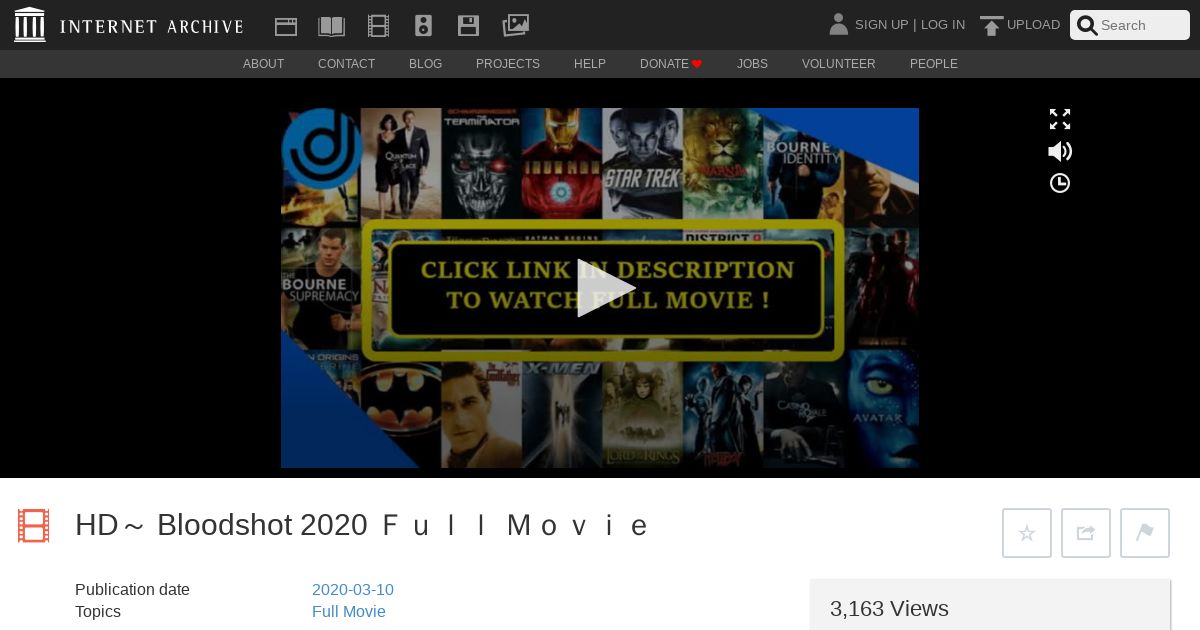This screenshot has width=1200, height=630.
Task: Open the Internet Archive home logo
Action: pos(129,25)
